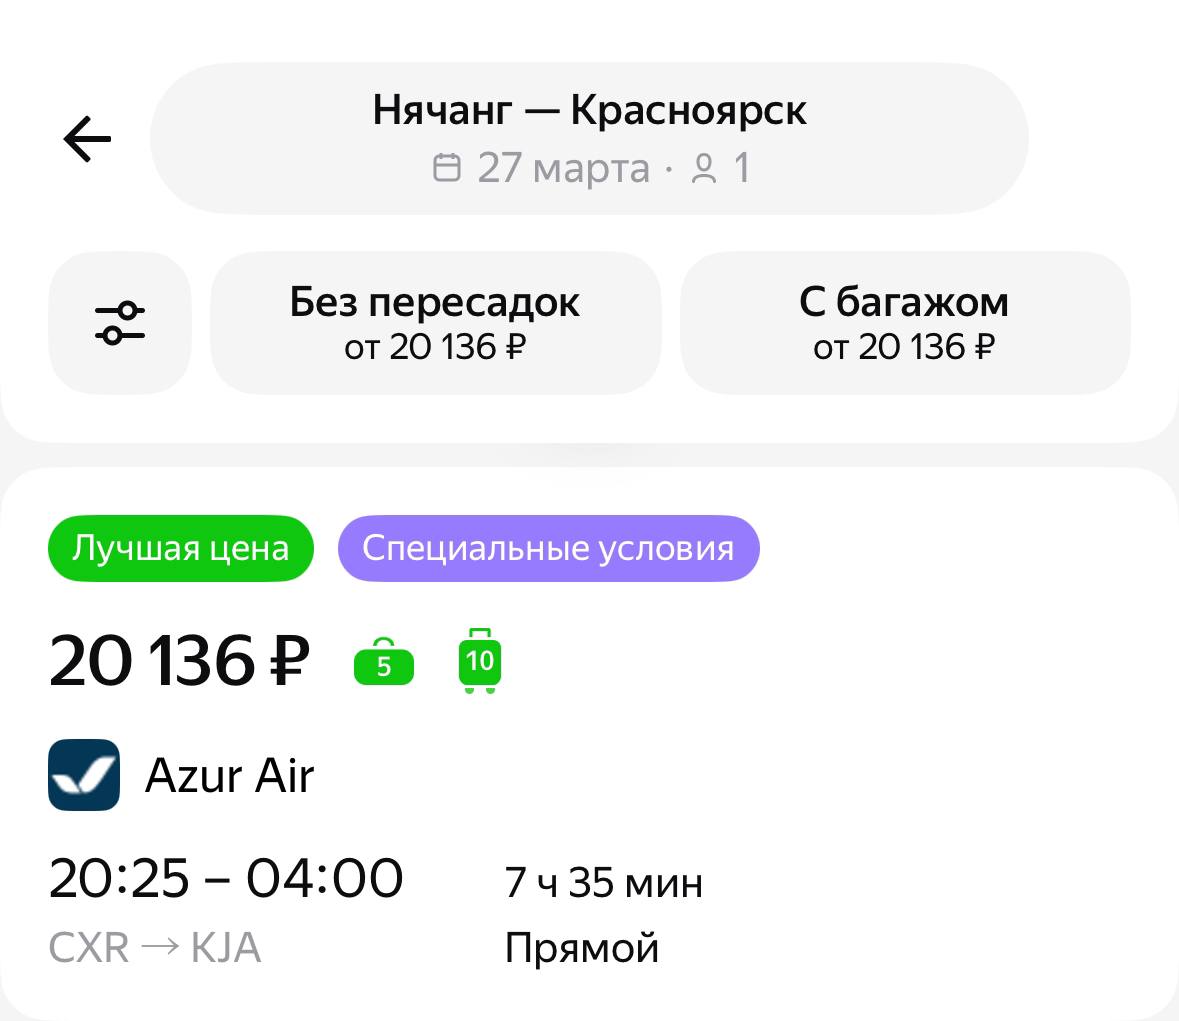Toggle the С багажом filter
The image size is (1179, 1021).
[905, 323]
